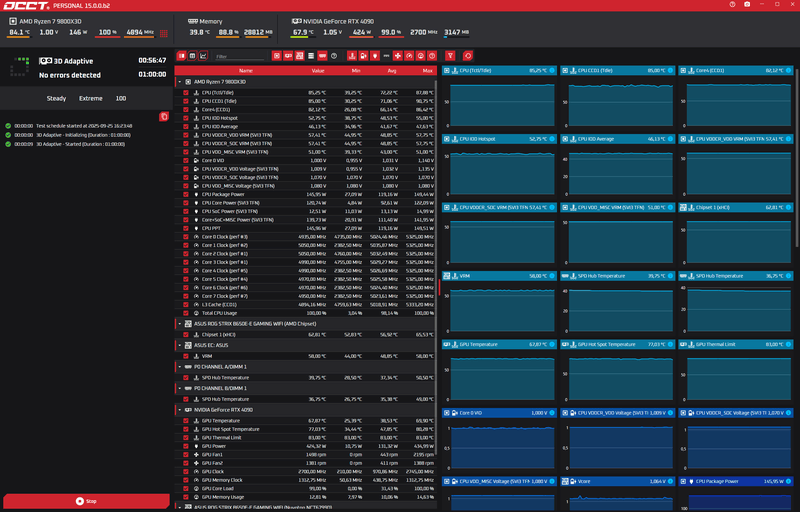
Task: Select the L3 Cache (CCD1) row
Action: [x=305, y=304]
